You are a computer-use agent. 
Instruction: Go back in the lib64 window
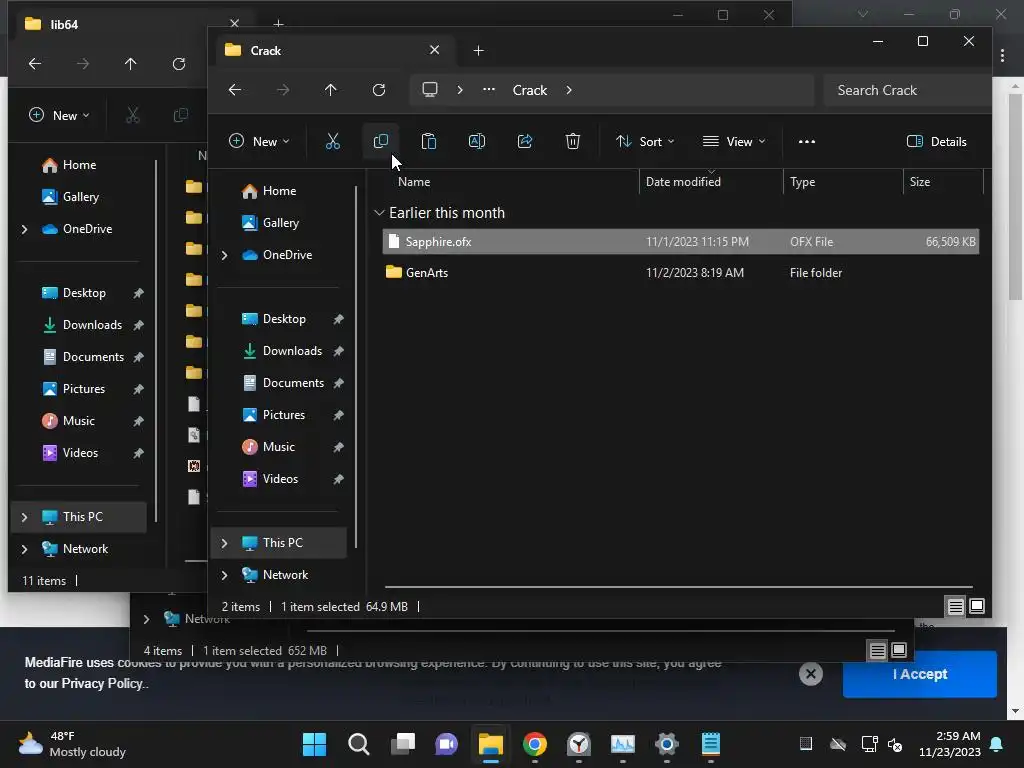click(x=35, y=63)
